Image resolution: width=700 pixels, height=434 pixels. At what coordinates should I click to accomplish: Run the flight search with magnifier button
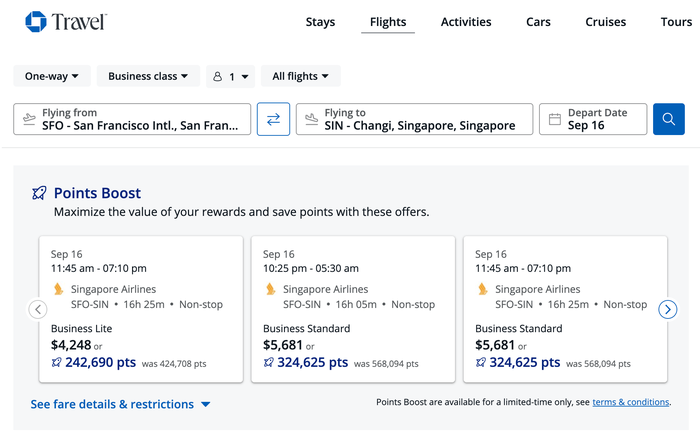[x=668, y=119]
